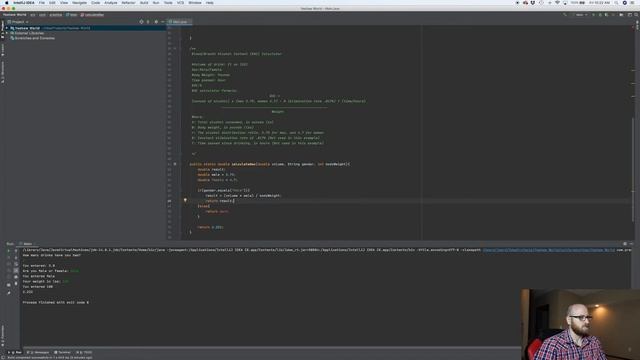Click the intention lightbulb in the gutter
The image size is (640, 360).
(x=185, y=200)
